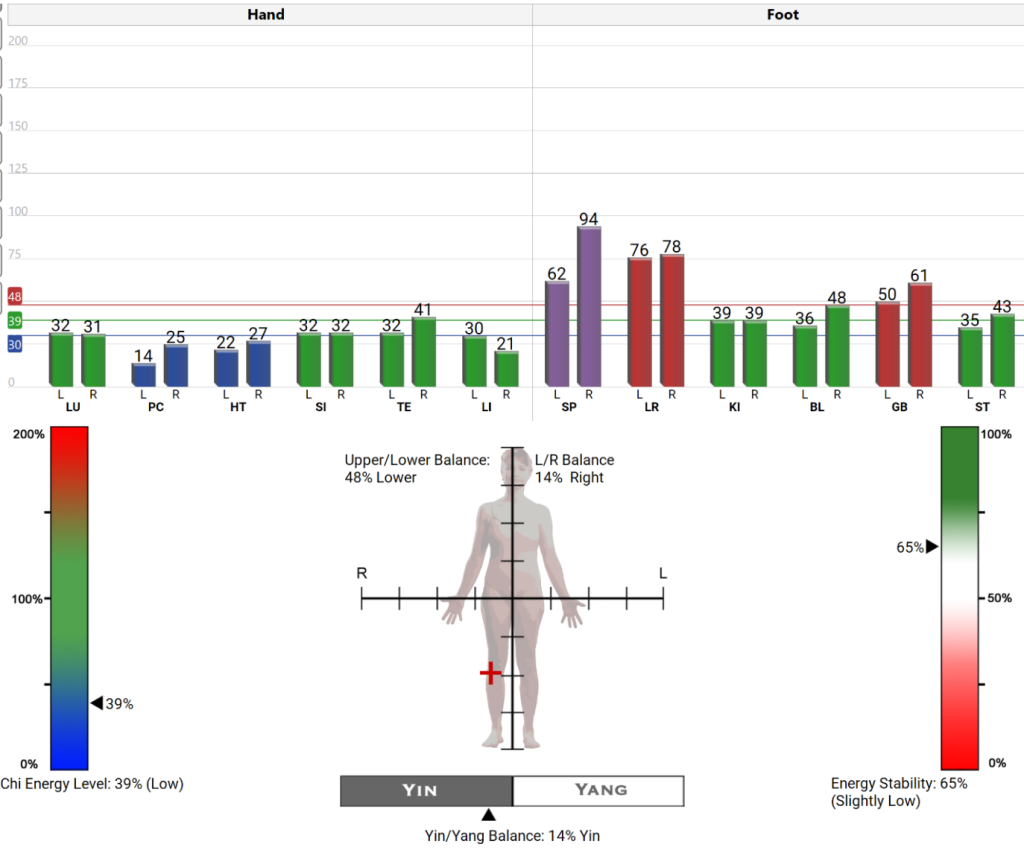The height and width of the screenshot is (853, 1024).
Task: Click the SI right bar
Action: (x=341, y=359)
